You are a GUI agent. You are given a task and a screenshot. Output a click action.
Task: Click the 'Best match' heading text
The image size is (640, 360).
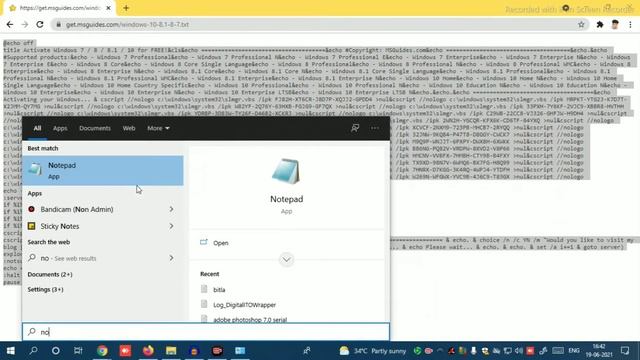point(43,148)
